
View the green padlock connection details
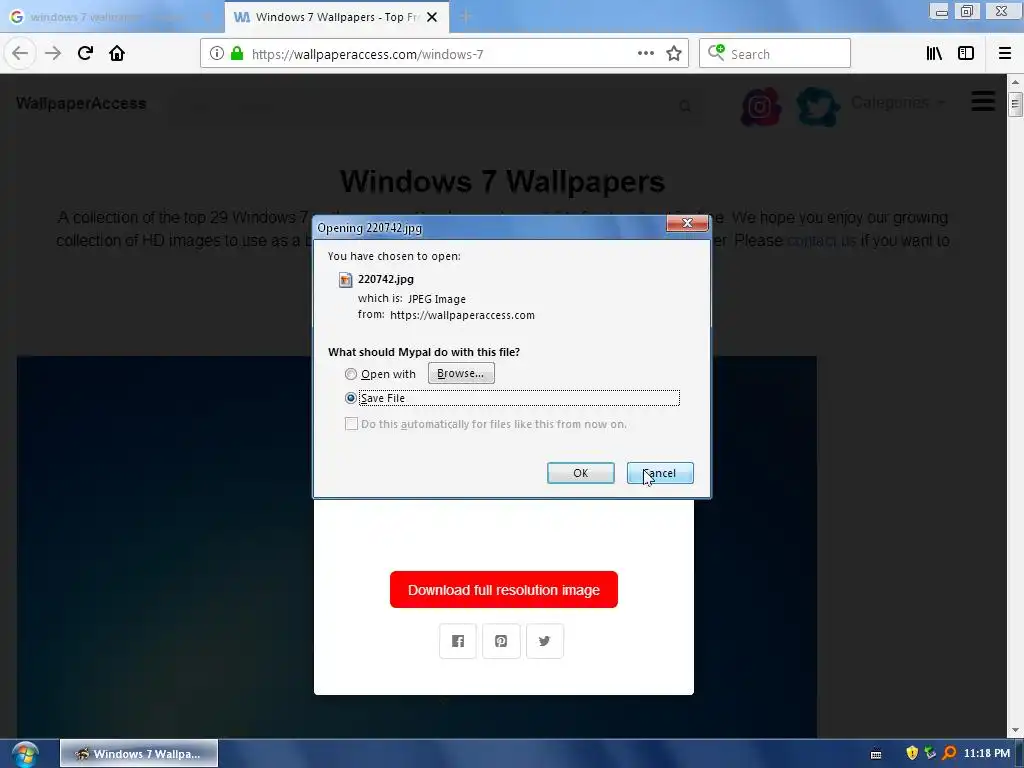[x=236, y=54]
